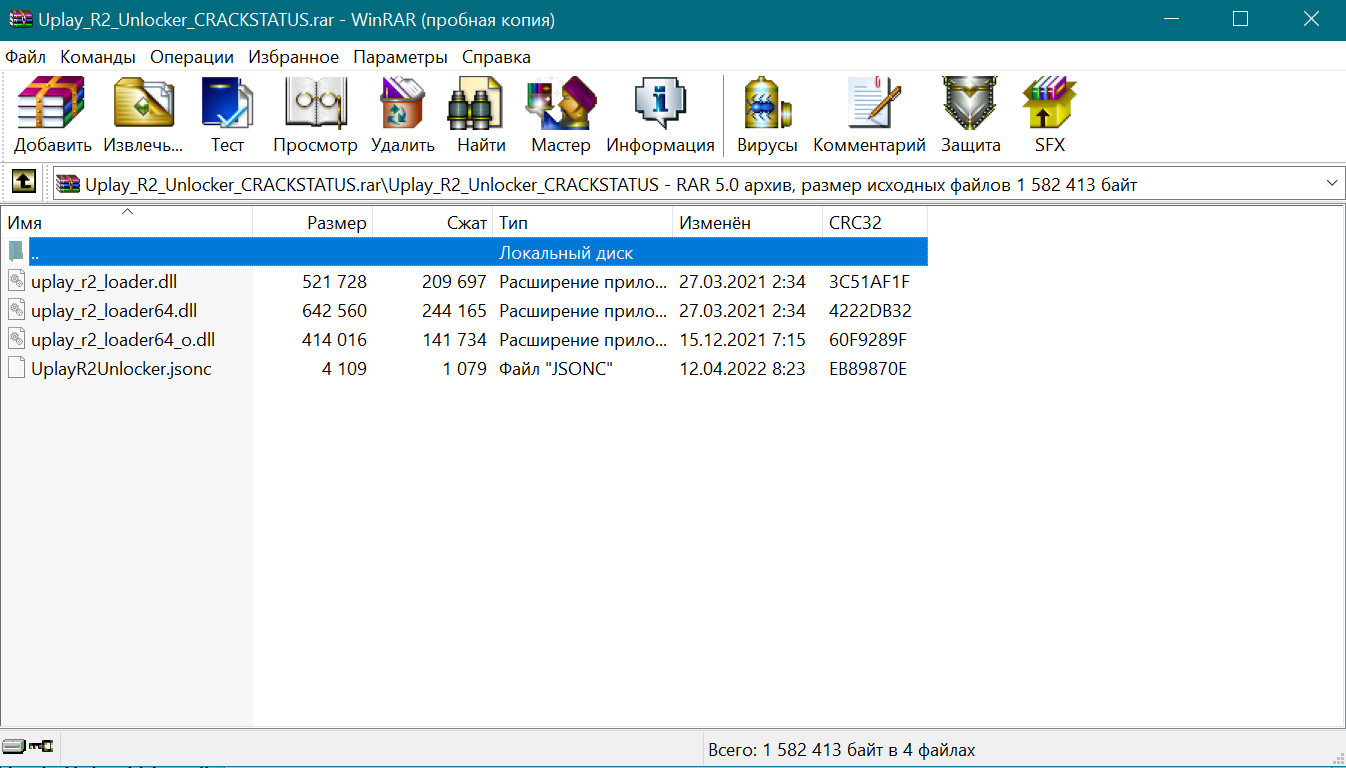Viewport: 1346px width, 768px height.
Task: Click size value 521 728
Action: (334, 282)
